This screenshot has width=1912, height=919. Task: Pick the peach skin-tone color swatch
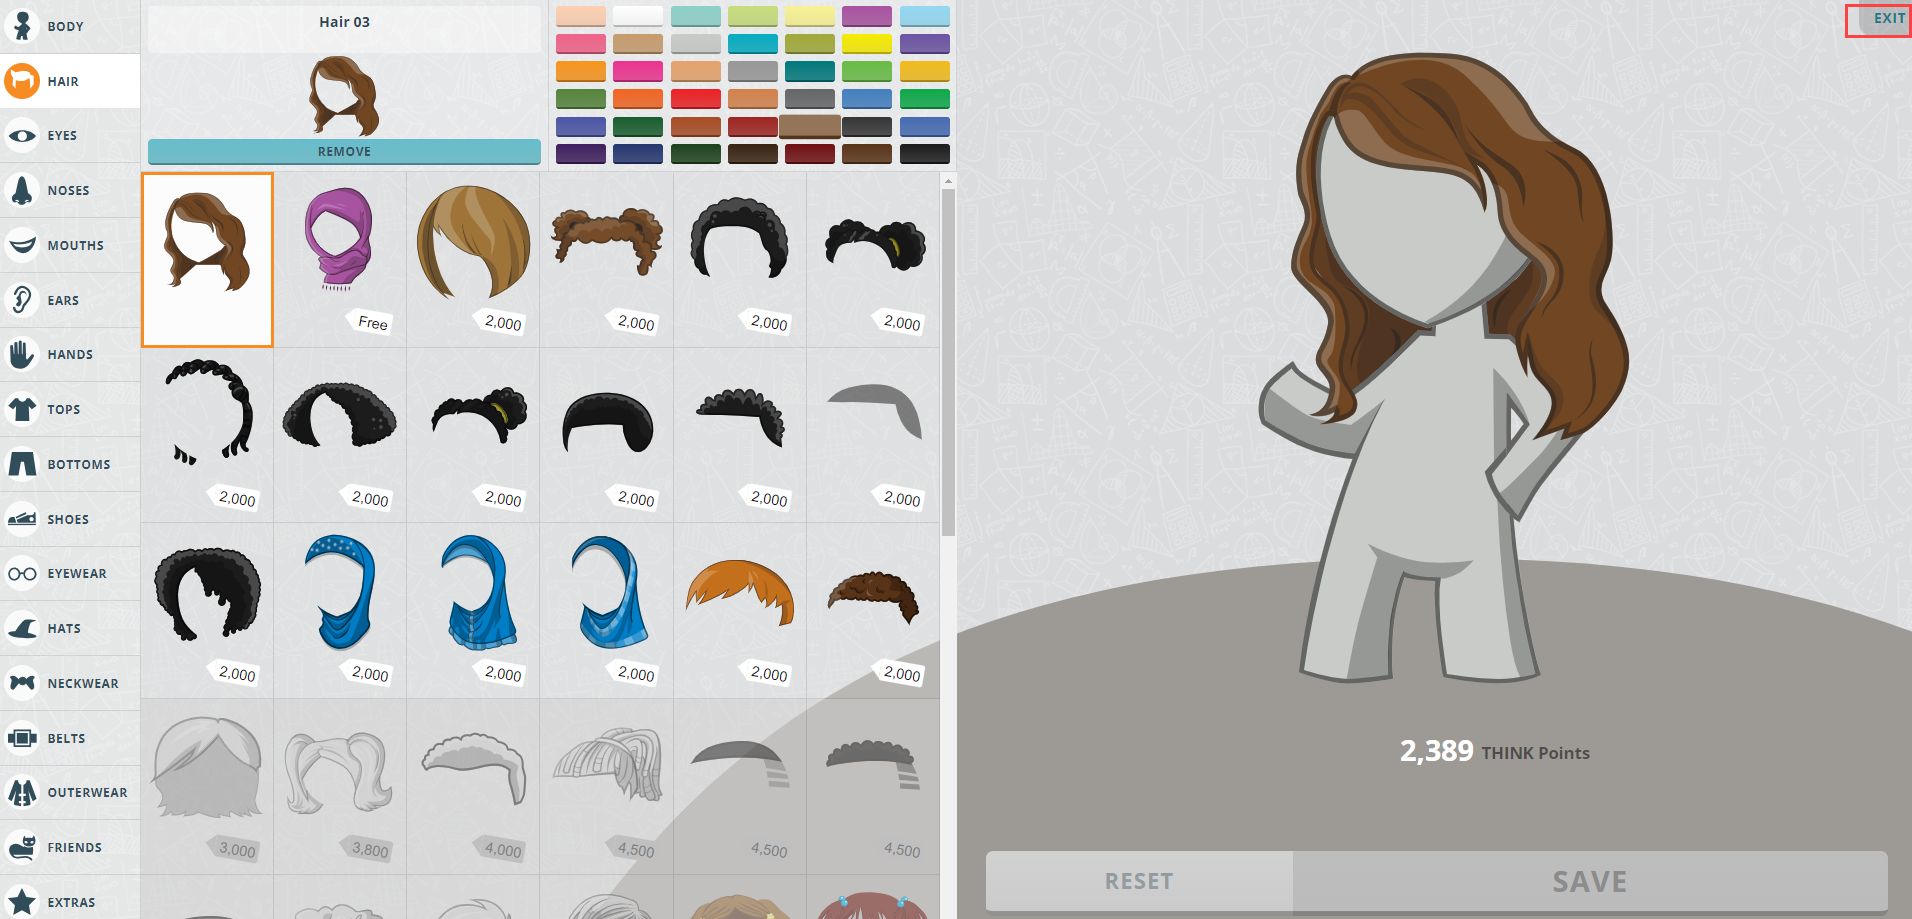tap(580, 16)
